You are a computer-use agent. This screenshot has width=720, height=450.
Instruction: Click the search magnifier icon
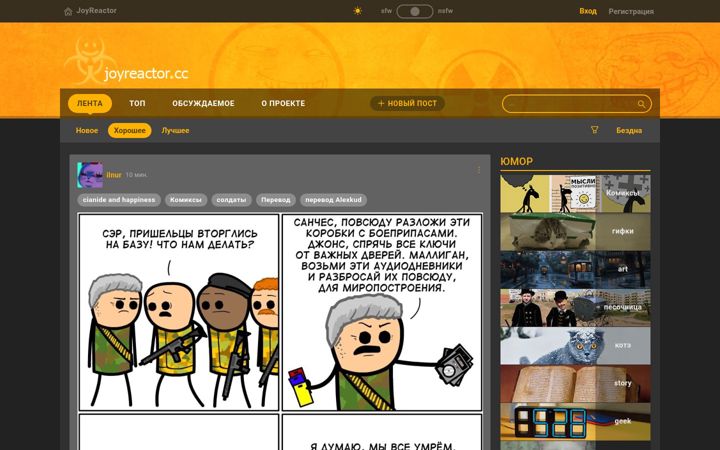641,104
